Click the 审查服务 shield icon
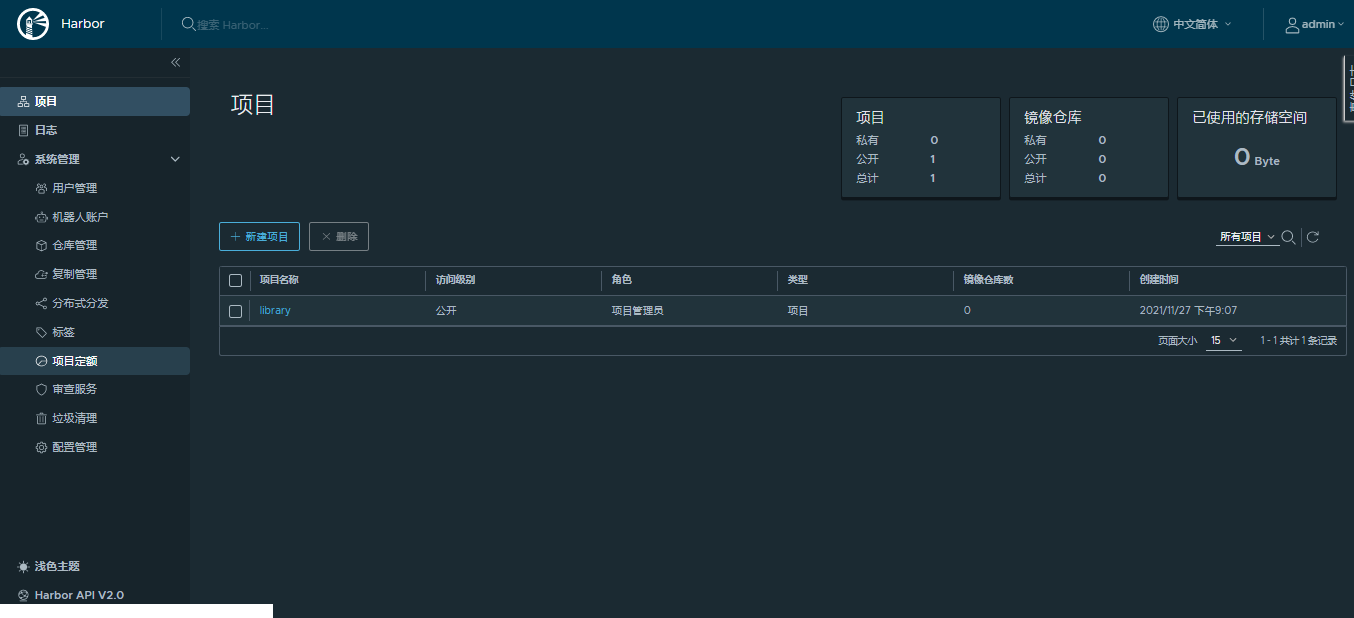The image size is (1354, 618). [x=41, y=389]
